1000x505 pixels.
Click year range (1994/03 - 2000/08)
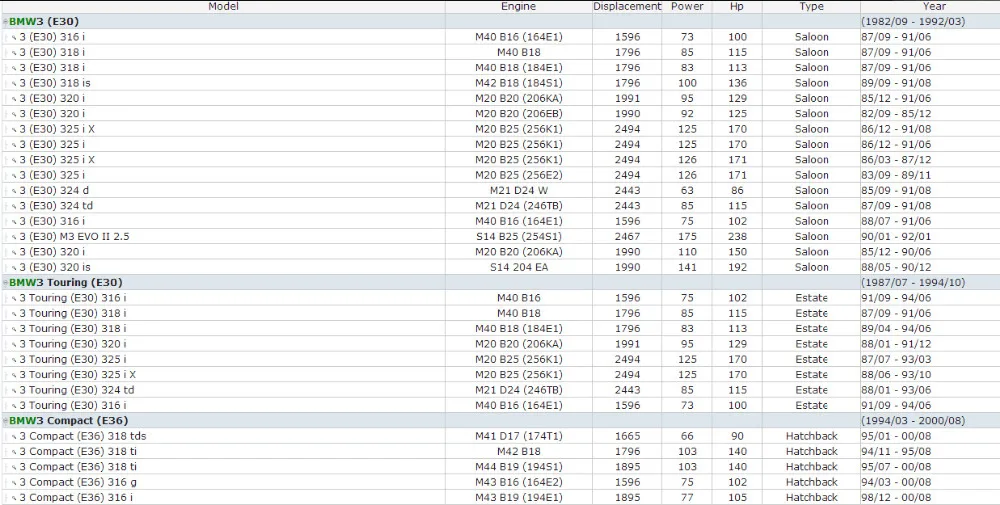click(x=913, y=421)
